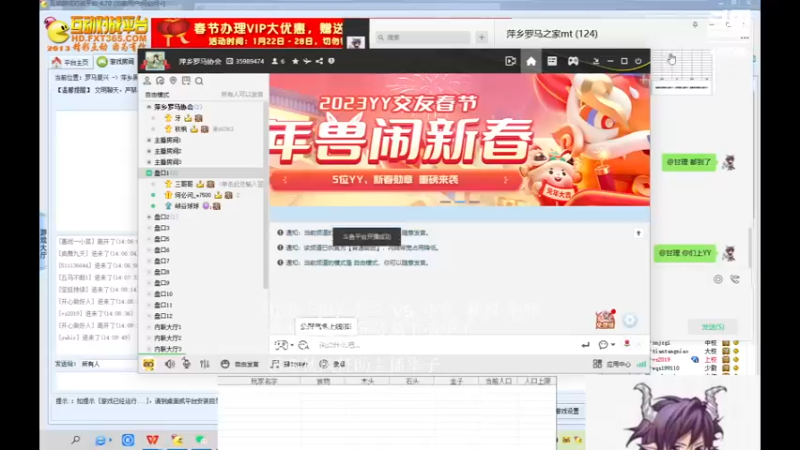The height and width of the screenshot is (450, 800).
Task: Click the video live icon in YY header
Action: point(510,61)
